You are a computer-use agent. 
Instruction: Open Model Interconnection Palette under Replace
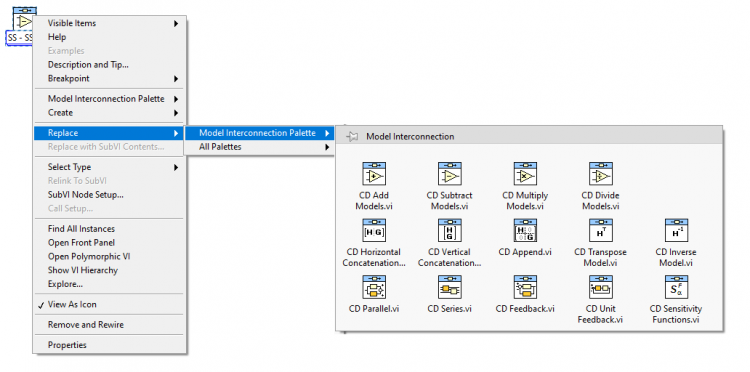point(259,133)
